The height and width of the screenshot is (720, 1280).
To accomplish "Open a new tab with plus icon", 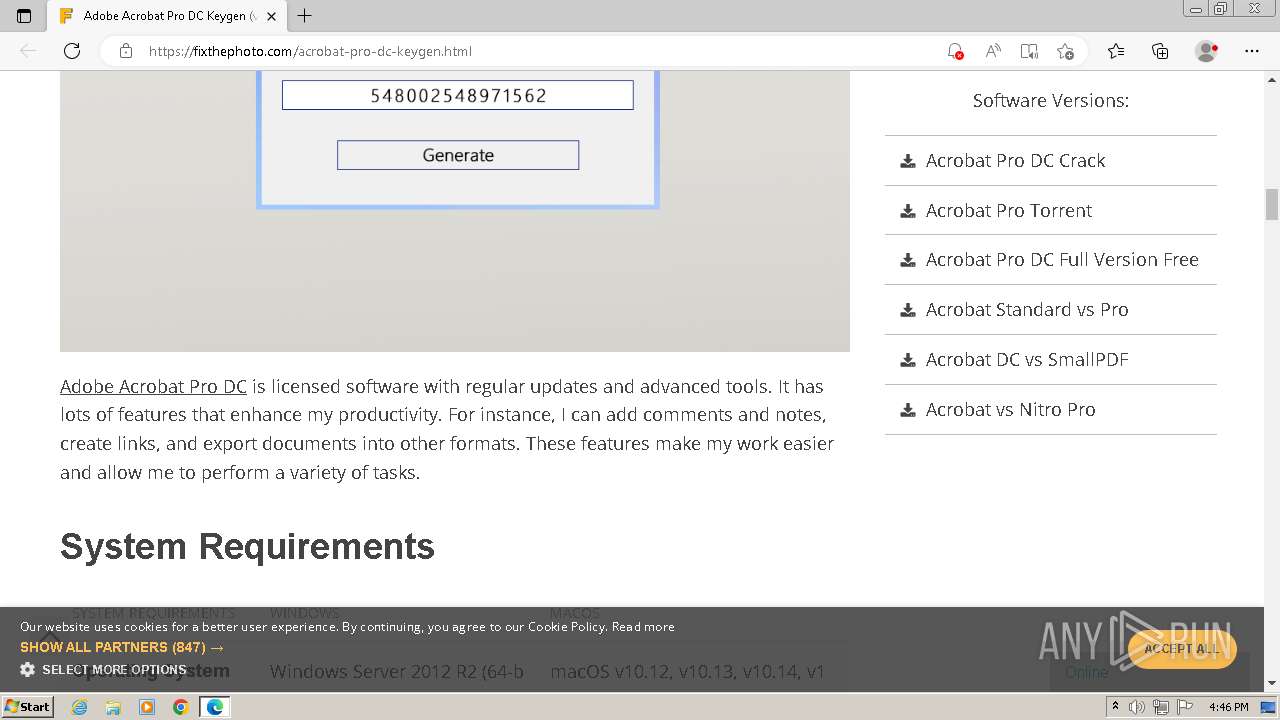I will [x=305, y=16].
